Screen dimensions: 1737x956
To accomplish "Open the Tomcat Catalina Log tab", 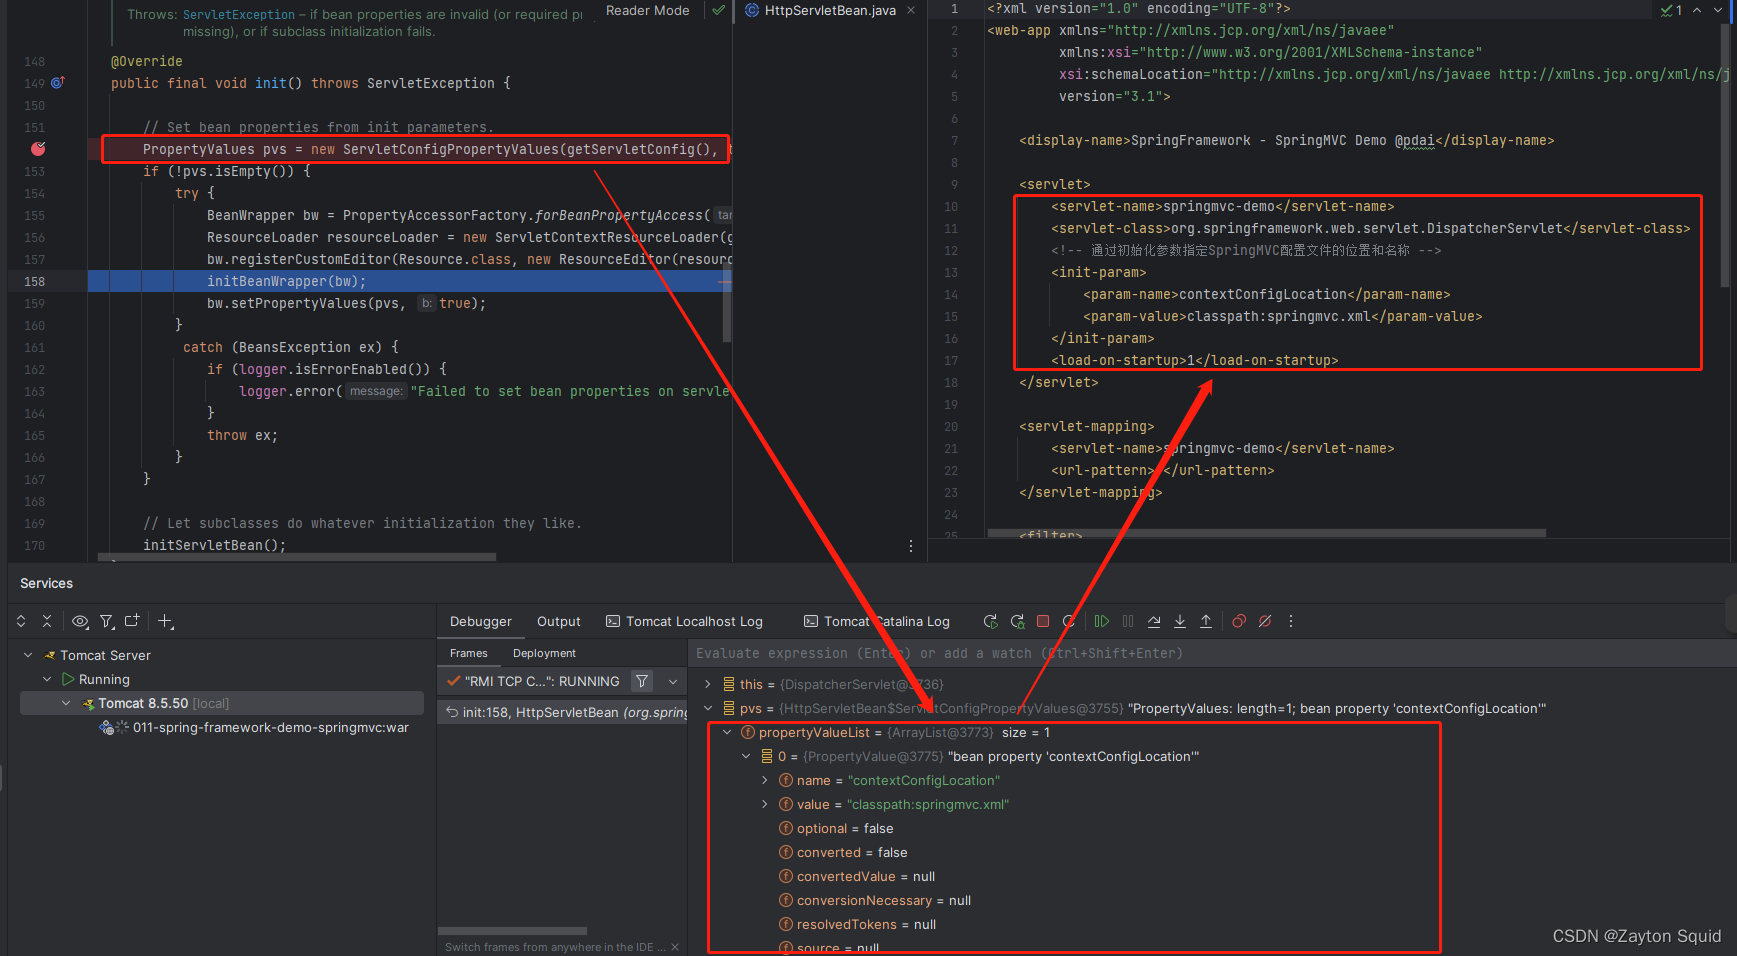I will (x=877, y=621).
